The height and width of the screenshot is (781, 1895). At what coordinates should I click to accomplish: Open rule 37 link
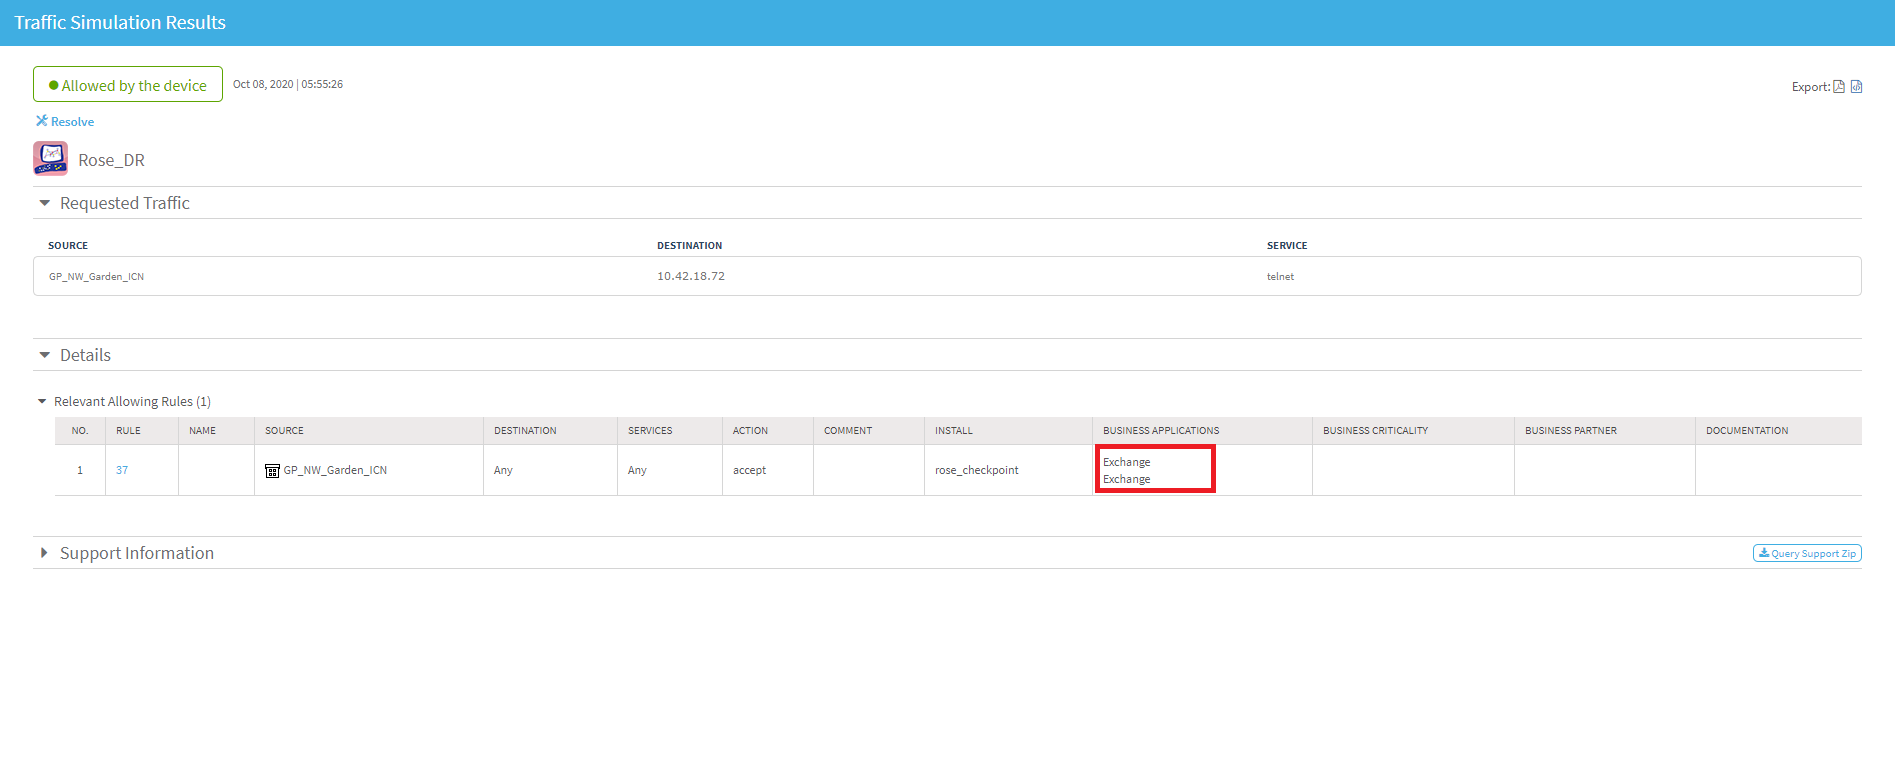(122, 470)
